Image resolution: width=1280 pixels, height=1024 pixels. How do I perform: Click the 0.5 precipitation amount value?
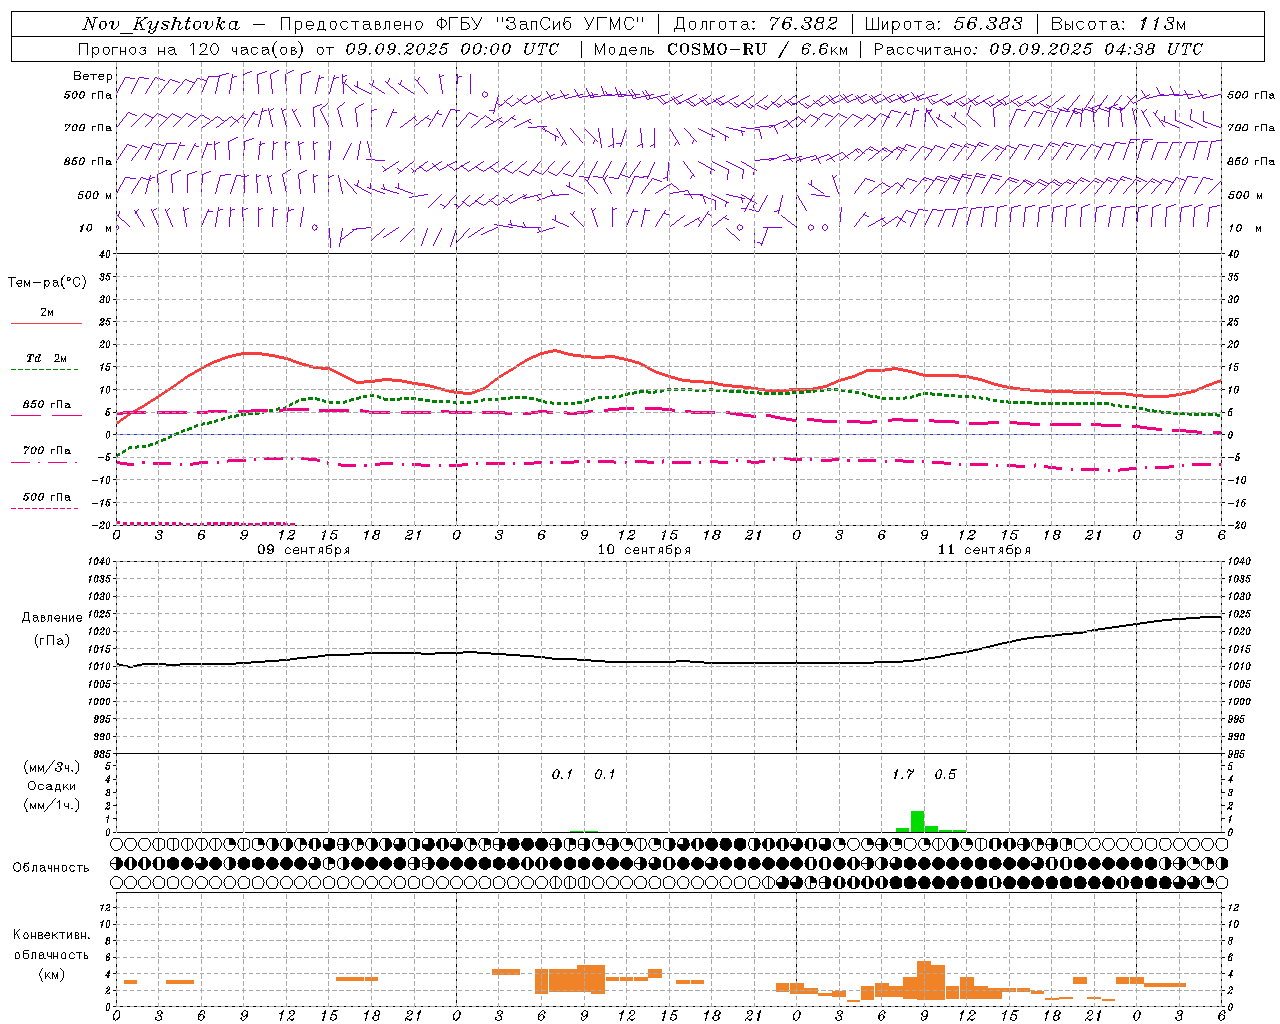point(945,774)
